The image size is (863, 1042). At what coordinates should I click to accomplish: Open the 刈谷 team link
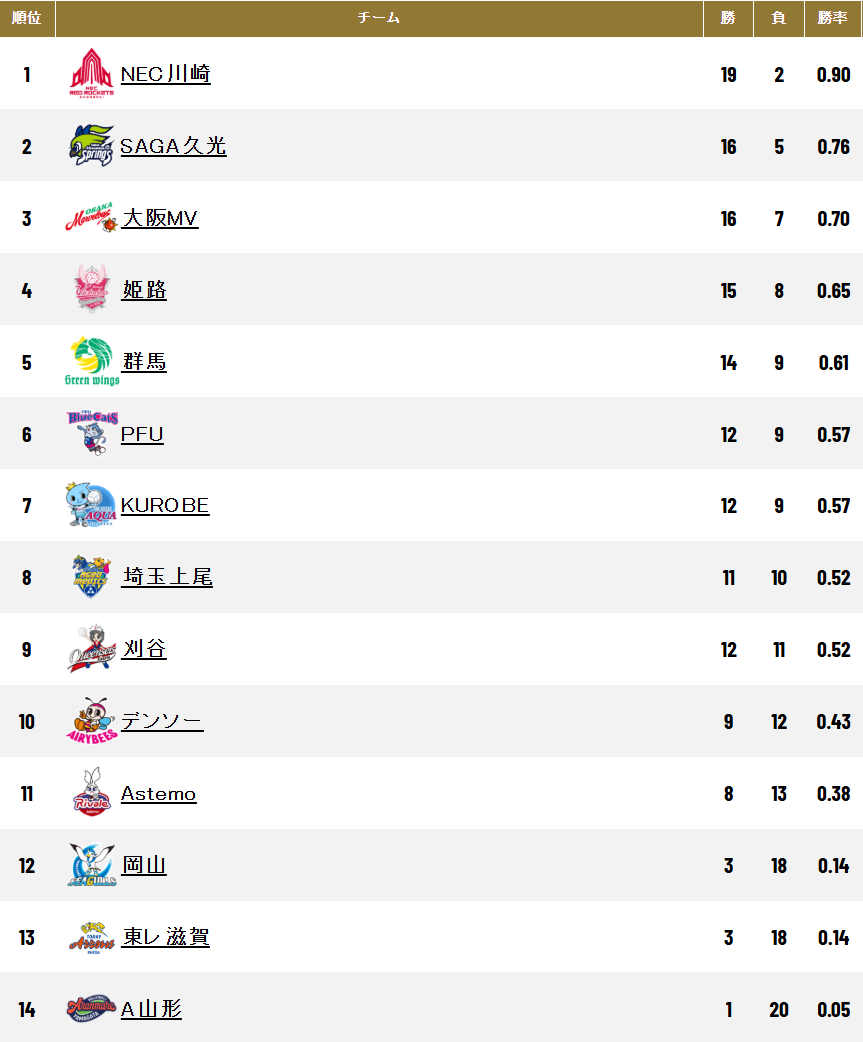point(144,649)
